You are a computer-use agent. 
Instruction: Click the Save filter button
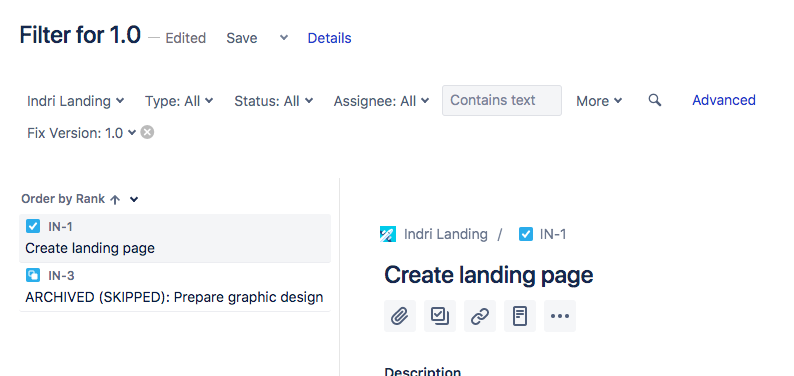coord(242,38)
